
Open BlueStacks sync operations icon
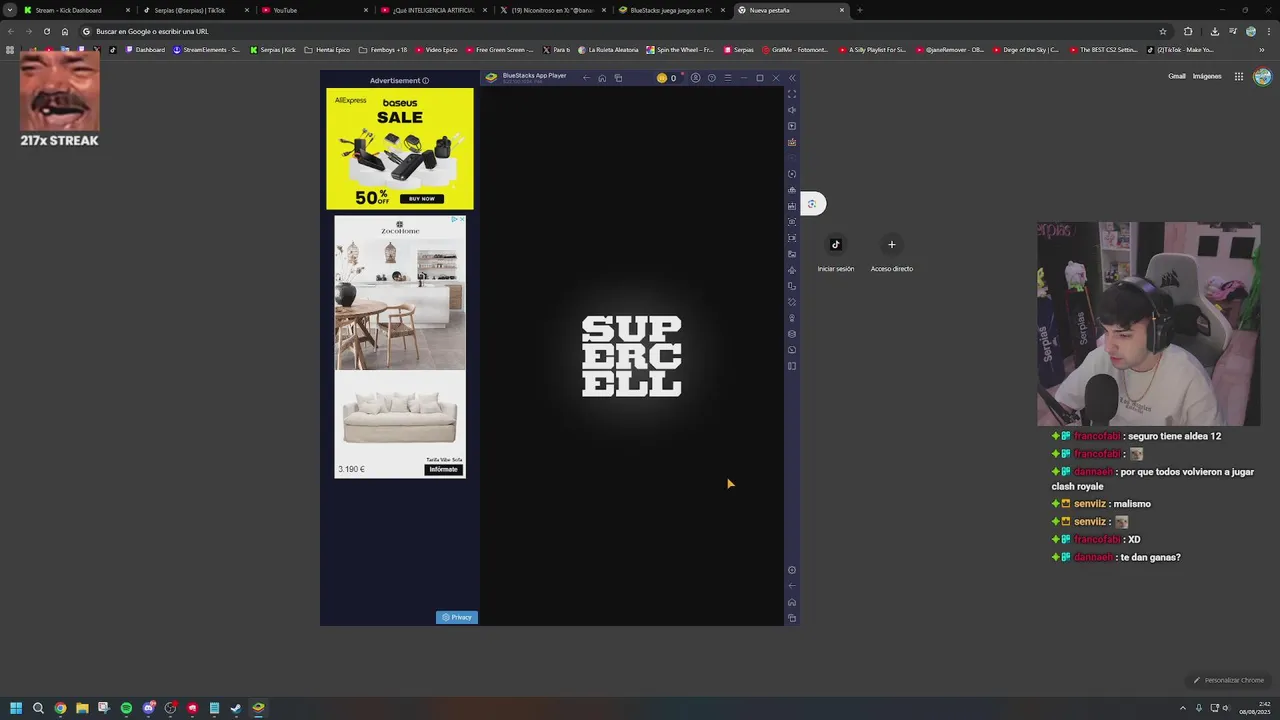pyautogui.click(x=792, y=174)
